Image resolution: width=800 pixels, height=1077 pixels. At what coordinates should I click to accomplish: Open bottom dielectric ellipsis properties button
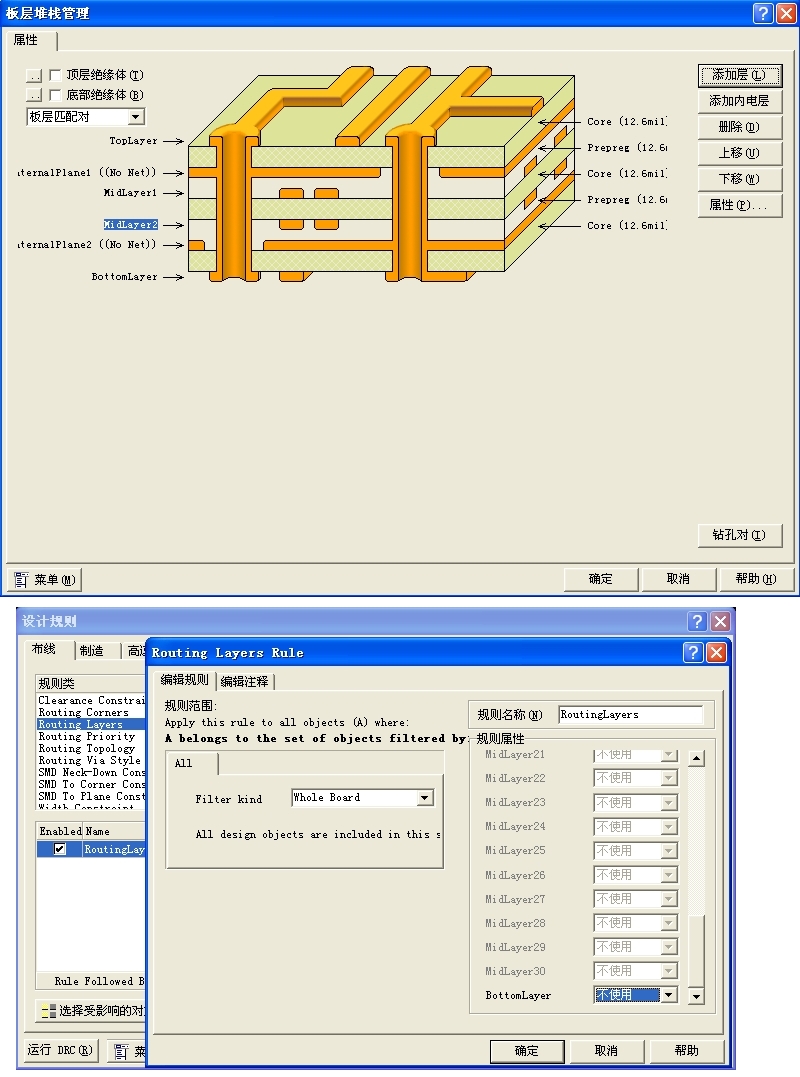click(x=34, y=95)
